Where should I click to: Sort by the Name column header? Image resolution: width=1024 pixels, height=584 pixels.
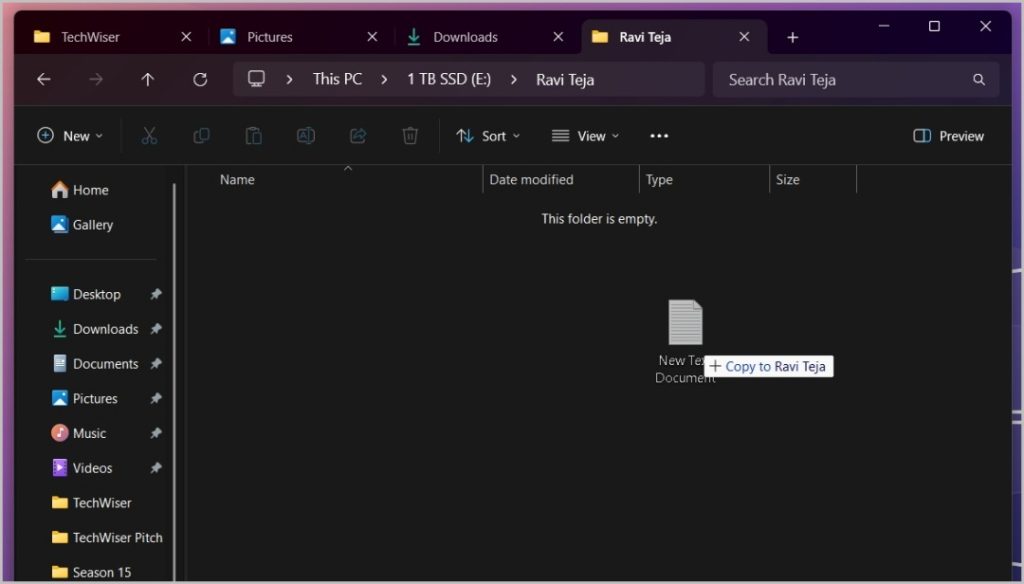click(237, 180)
